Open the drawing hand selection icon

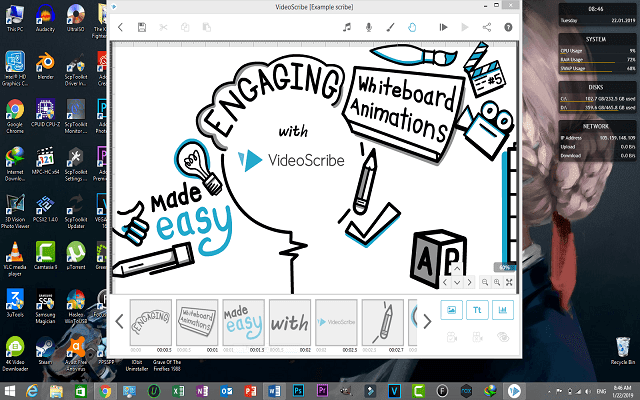click(x=410, y=27)
